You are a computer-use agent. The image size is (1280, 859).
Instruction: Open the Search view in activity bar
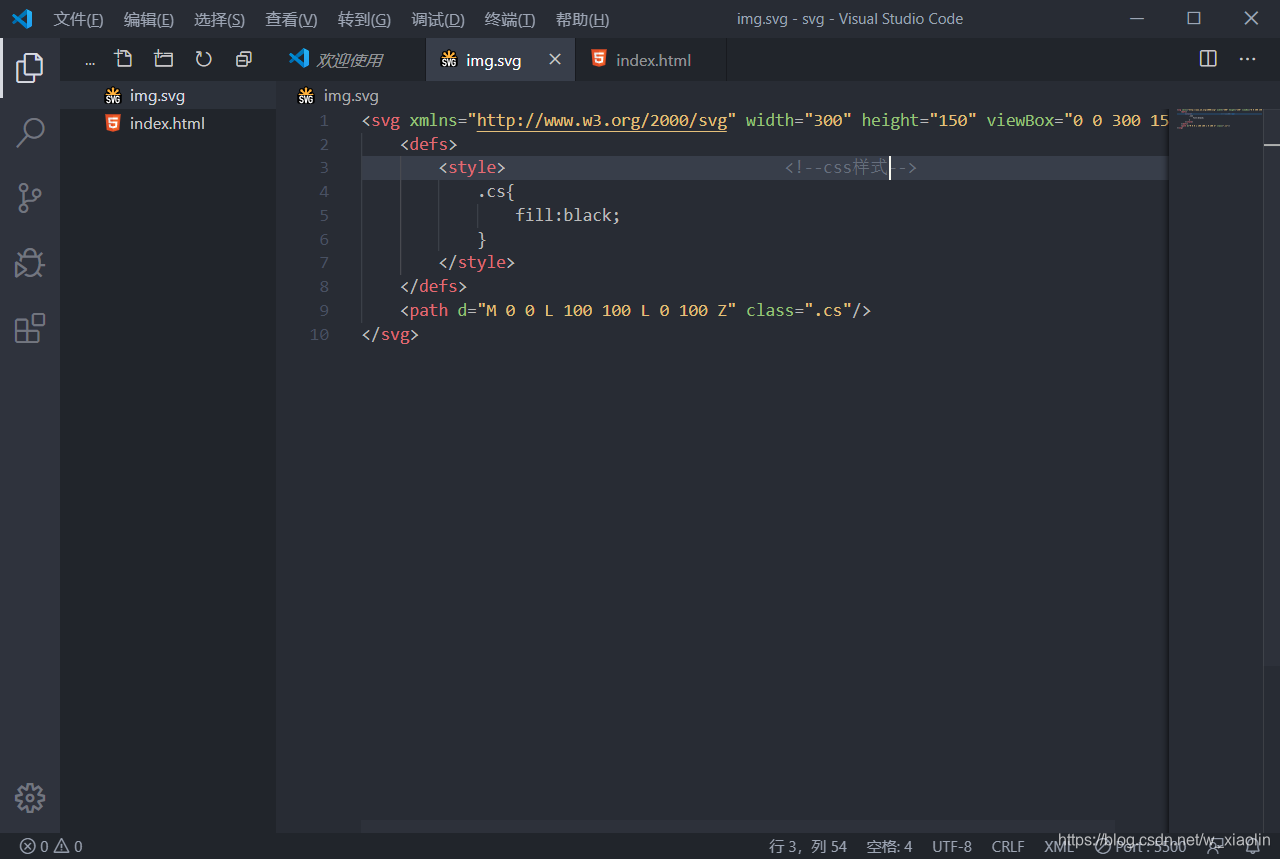(30, 133)
